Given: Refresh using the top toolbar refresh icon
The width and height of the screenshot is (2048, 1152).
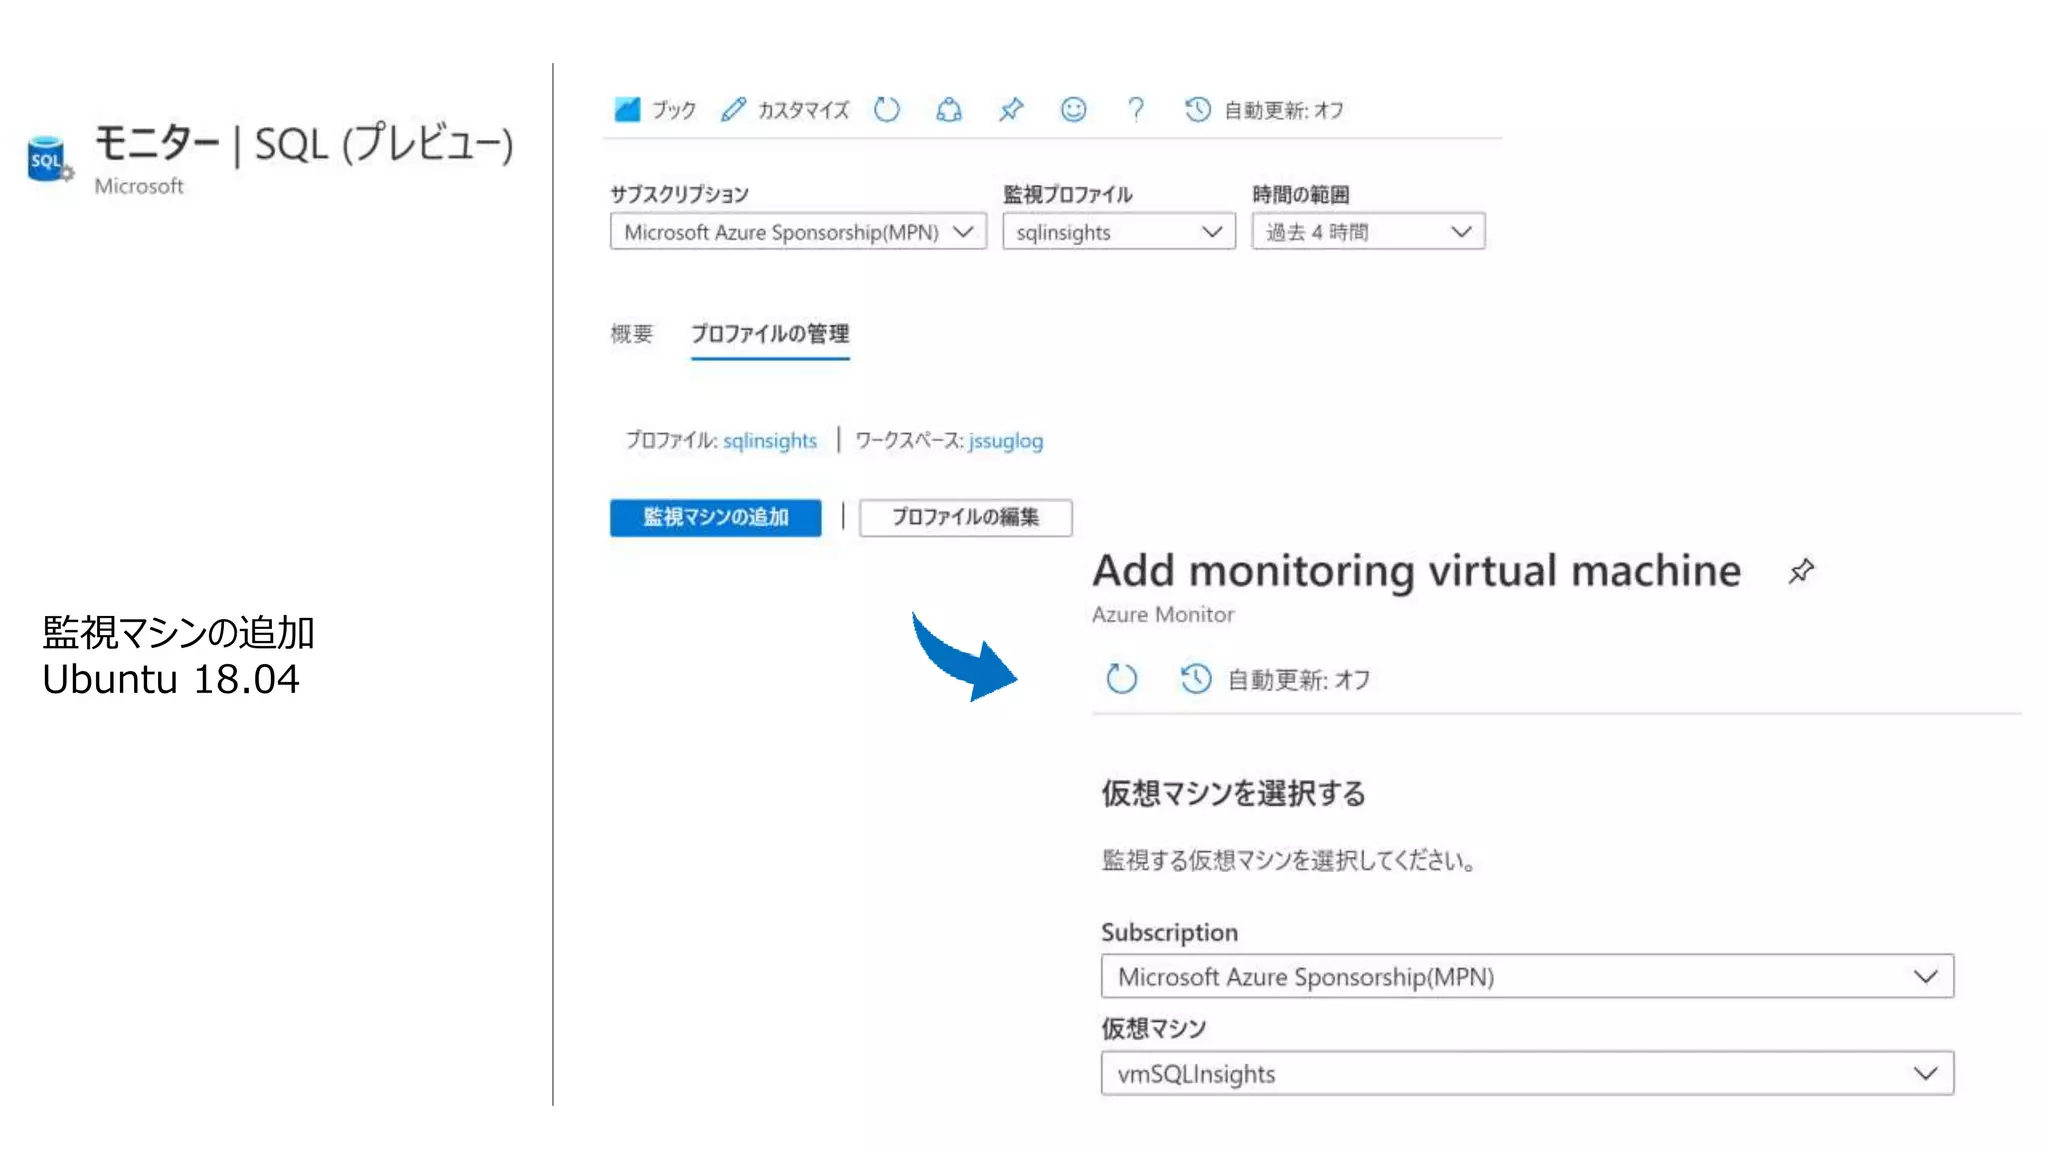Looking at the screenshot, I should pos(887,109).
